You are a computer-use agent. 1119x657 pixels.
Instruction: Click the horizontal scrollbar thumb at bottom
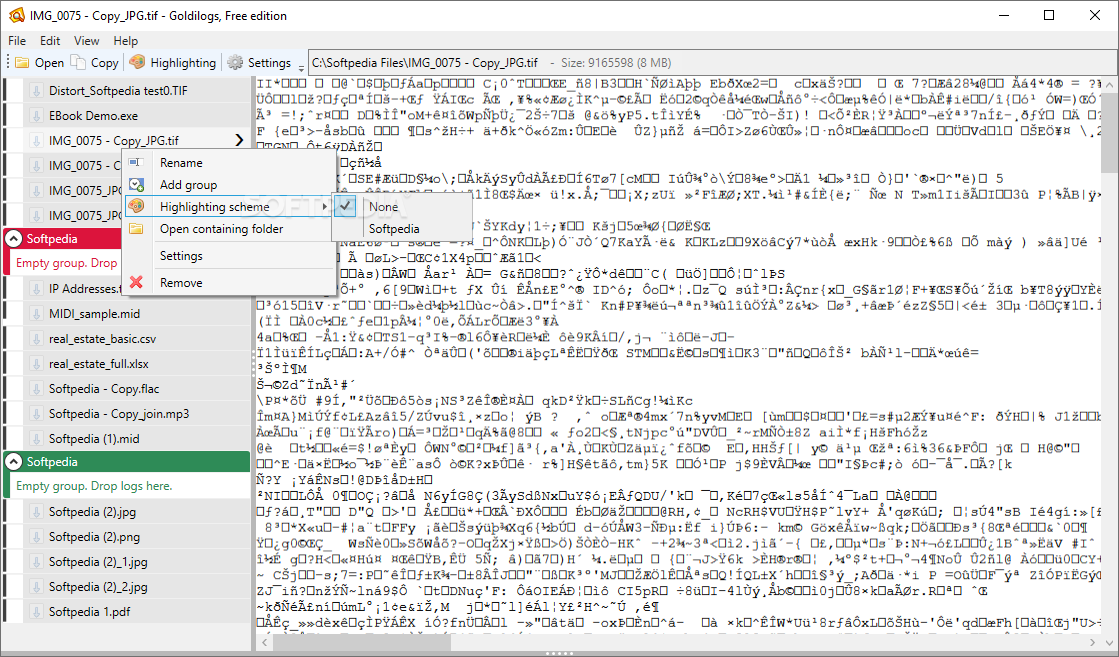coord(362,642)
